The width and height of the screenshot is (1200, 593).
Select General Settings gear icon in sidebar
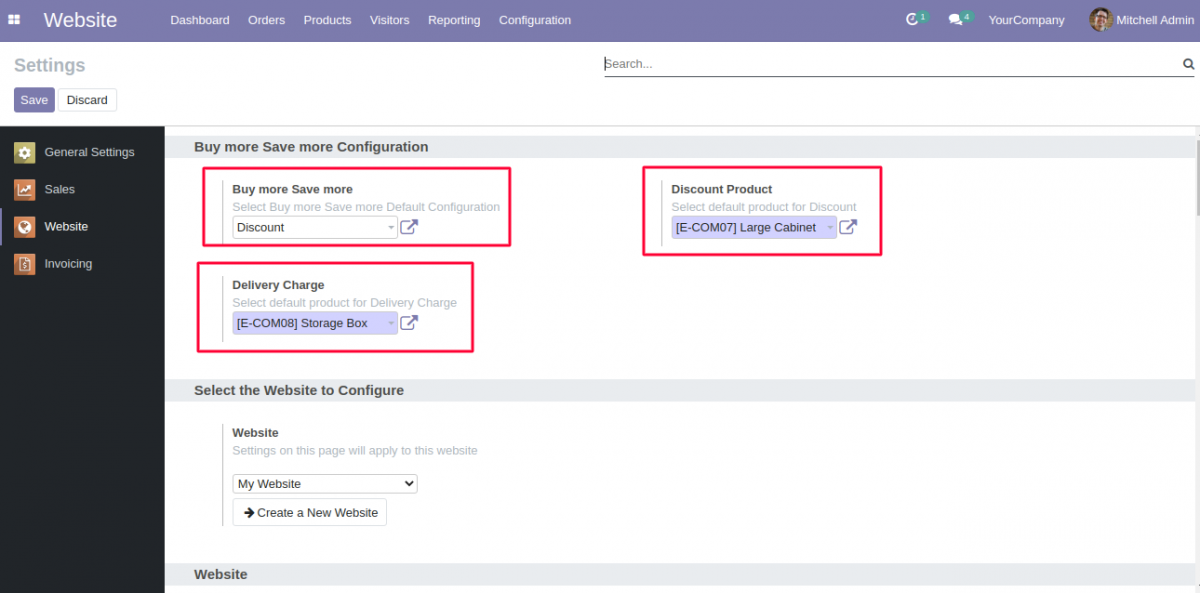coord(23,152)
